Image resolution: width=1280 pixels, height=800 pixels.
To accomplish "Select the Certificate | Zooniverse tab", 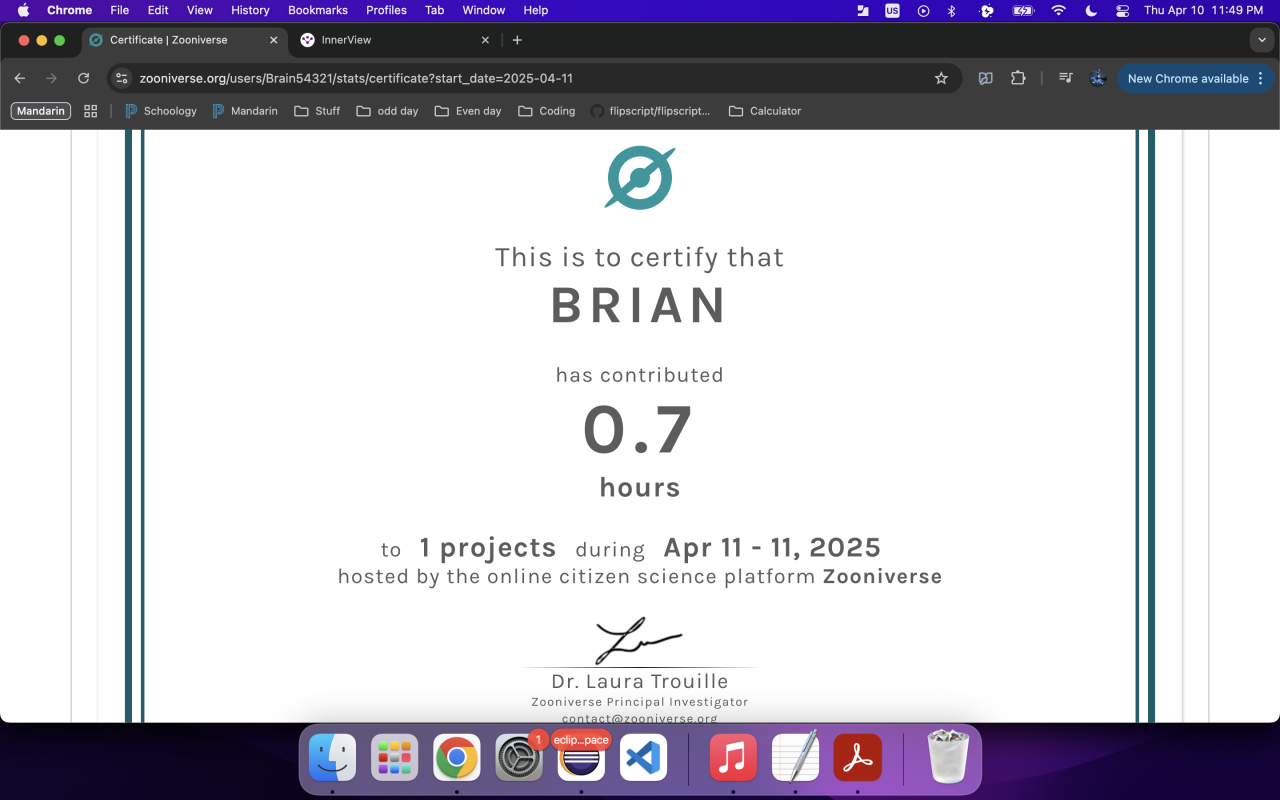I will pyautogui.click(x=183, y=40).
